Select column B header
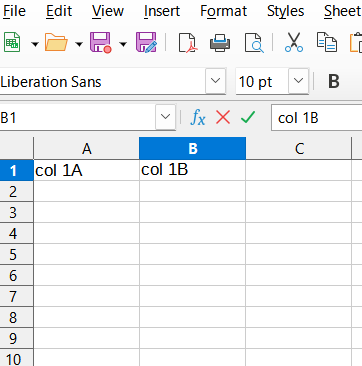The image size is (362, 366). pyautogui.click(x=193, y=148)
